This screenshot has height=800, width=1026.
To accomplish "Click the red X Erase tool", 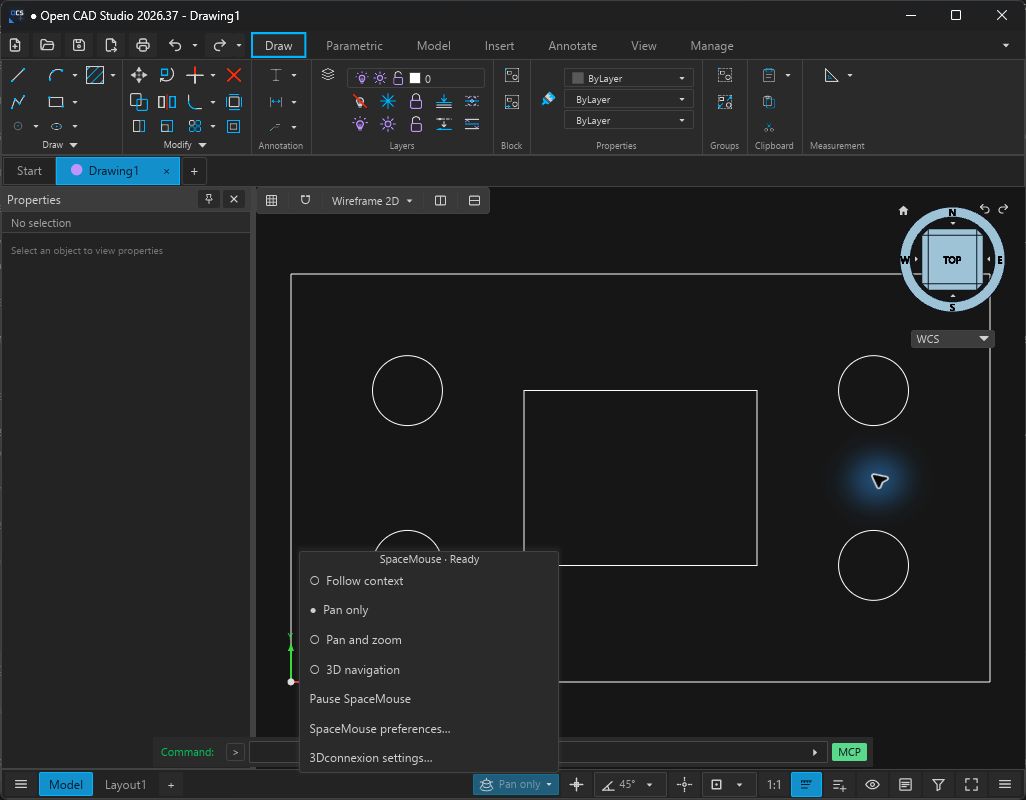I will pyautogui.click(x=234, y=75).
